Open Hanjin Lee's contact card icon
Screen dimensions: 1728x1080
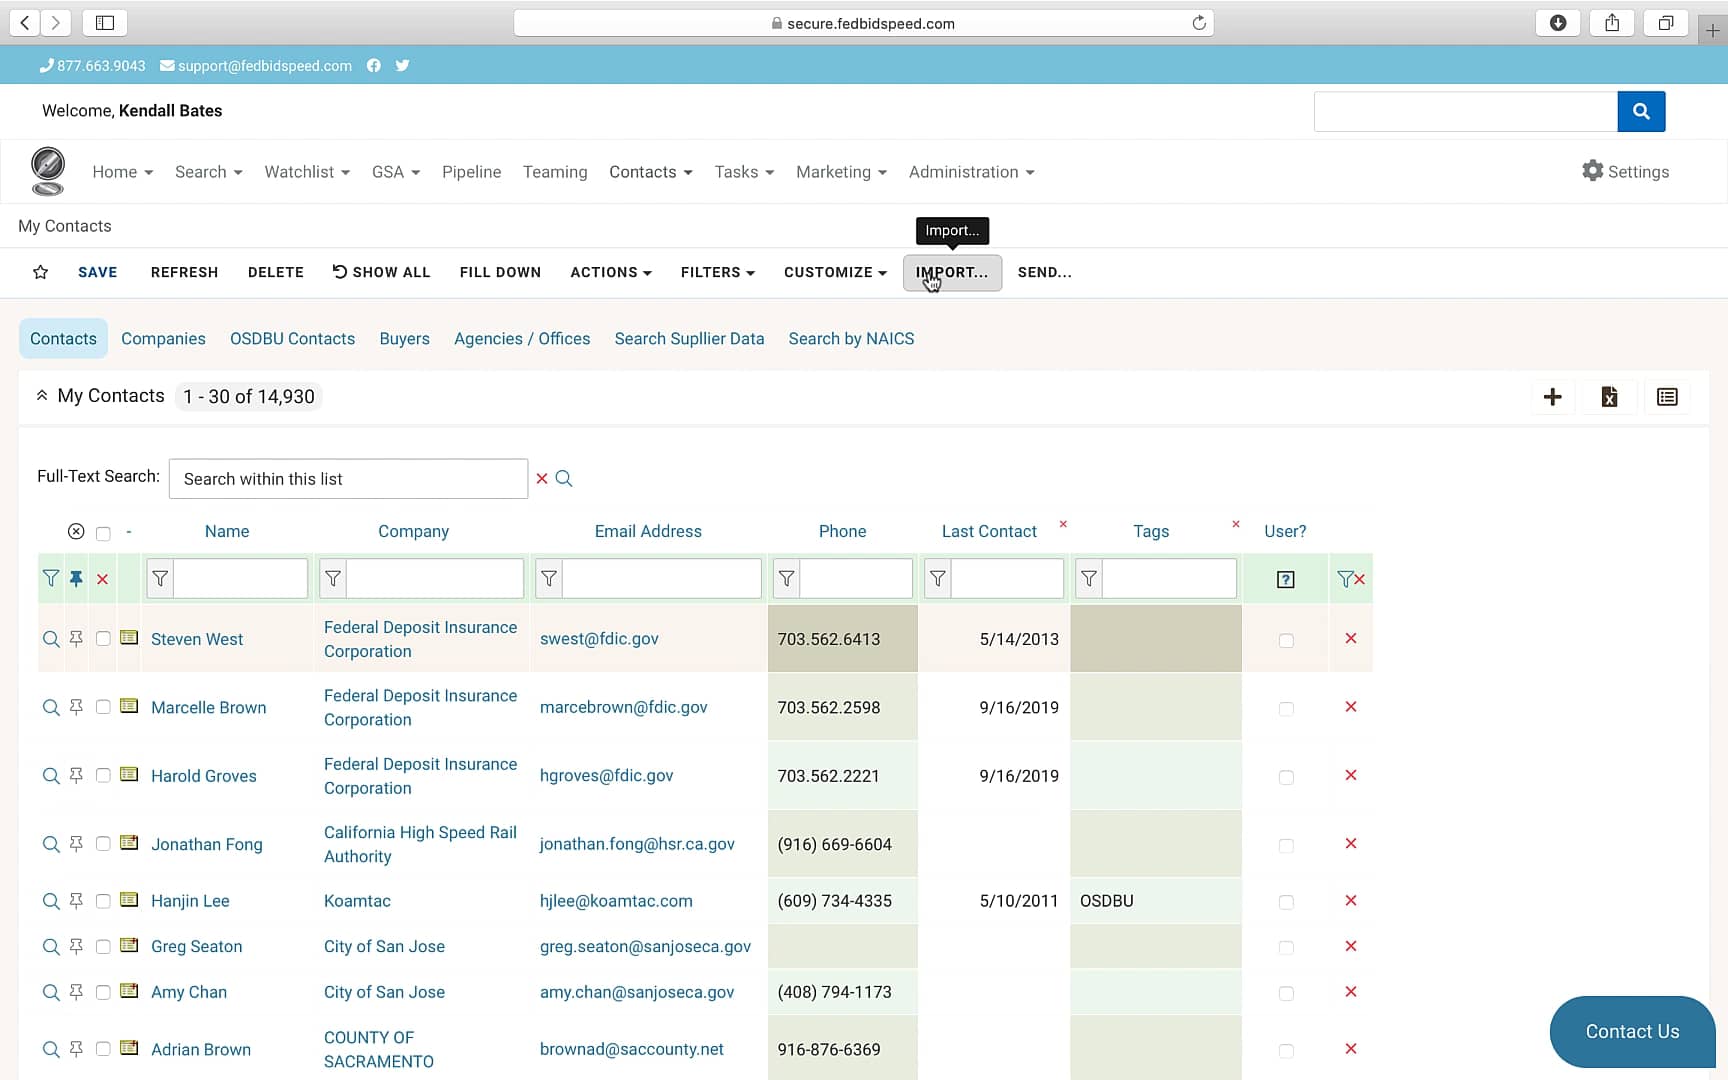pos(129,900)
